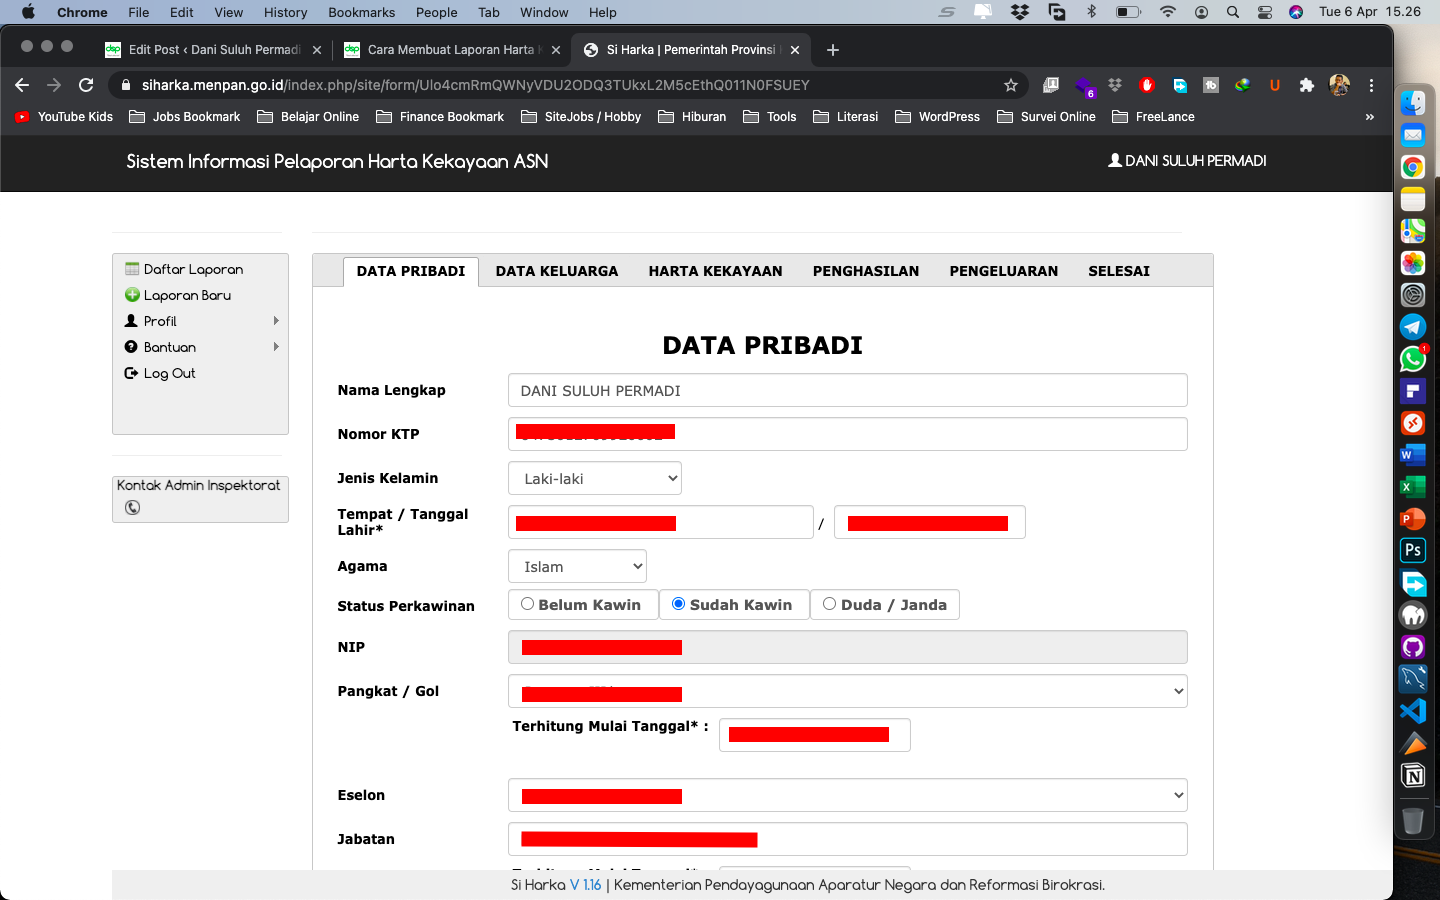Click Log Out in the sidebar
The height and width of the screenshot is (900, 1440).
pos(169,373)
